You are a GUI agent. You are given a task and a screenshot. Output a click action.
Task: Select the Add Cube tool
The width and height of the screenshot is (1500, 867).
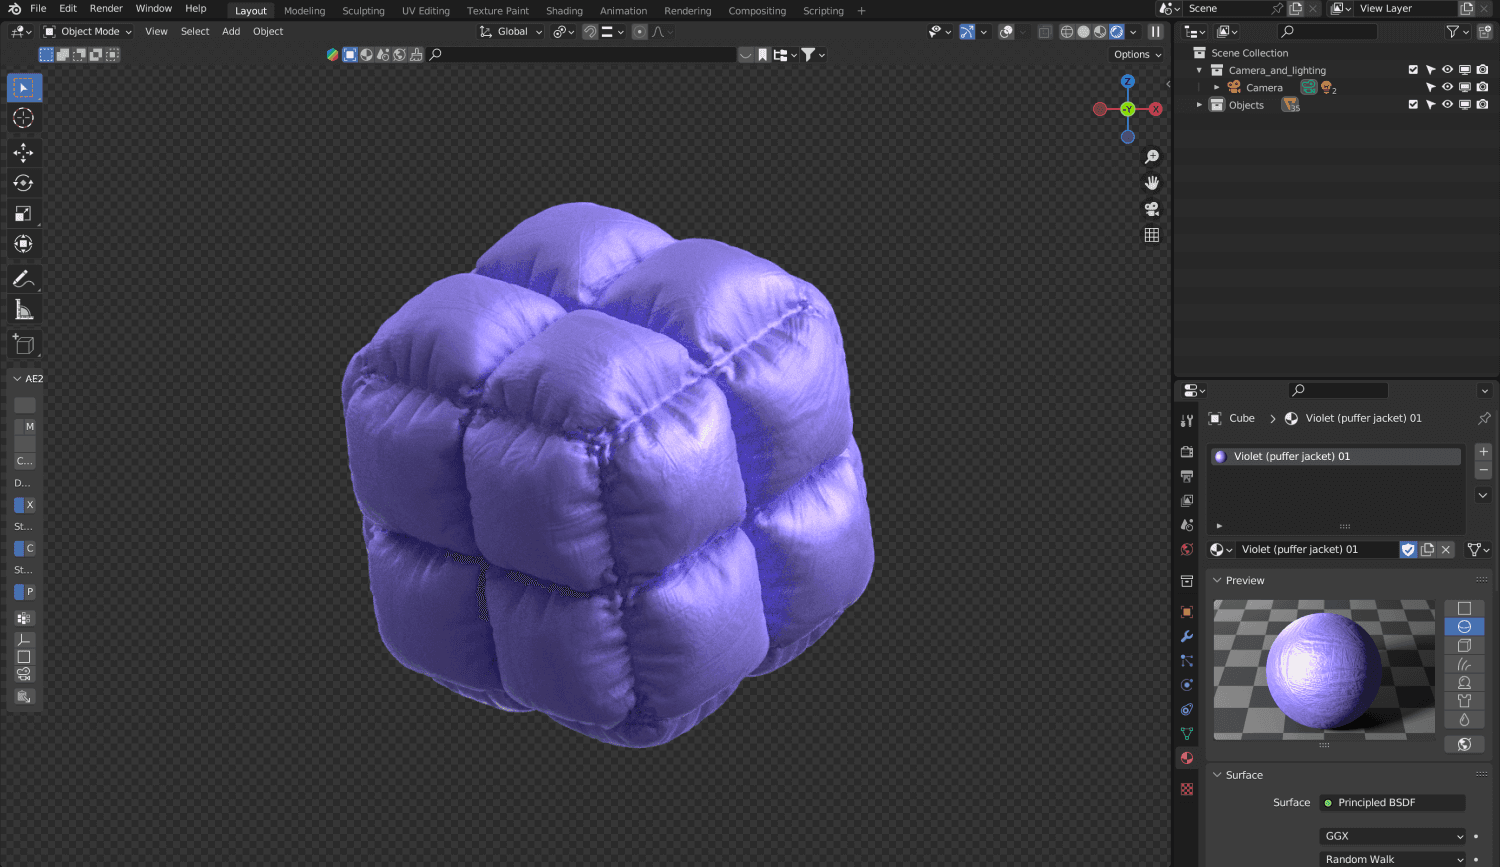click(x=23, y=345)
